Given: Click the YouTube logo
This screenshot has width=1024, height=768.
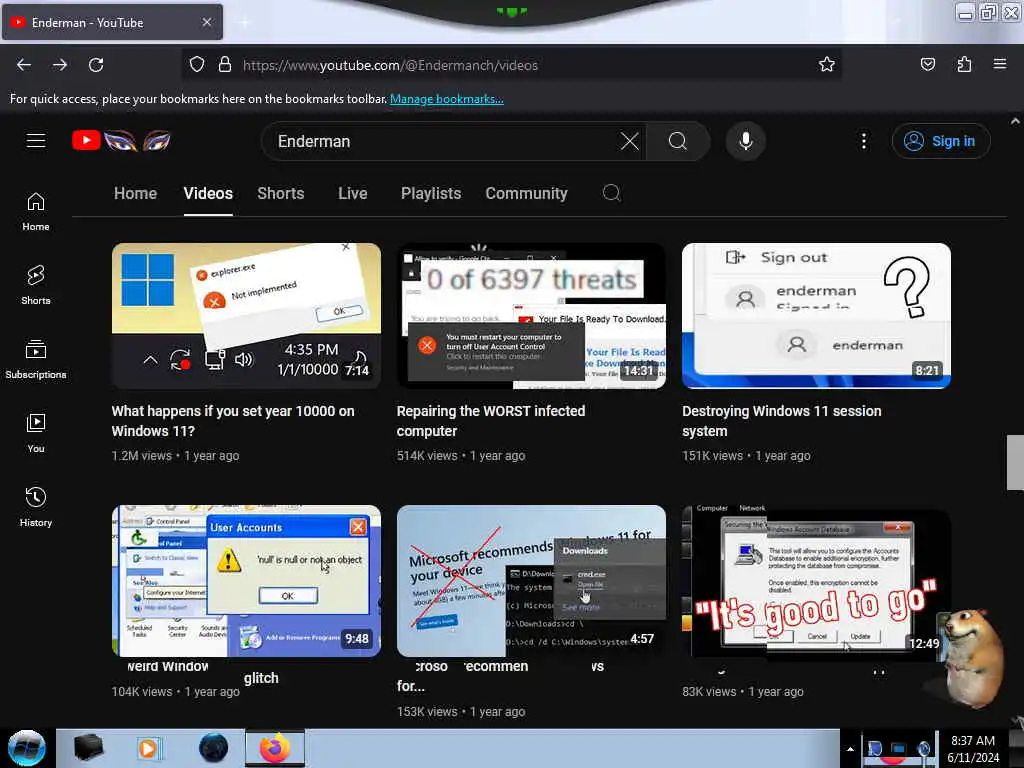Looking at the screenshot, I should coord(121,140).
